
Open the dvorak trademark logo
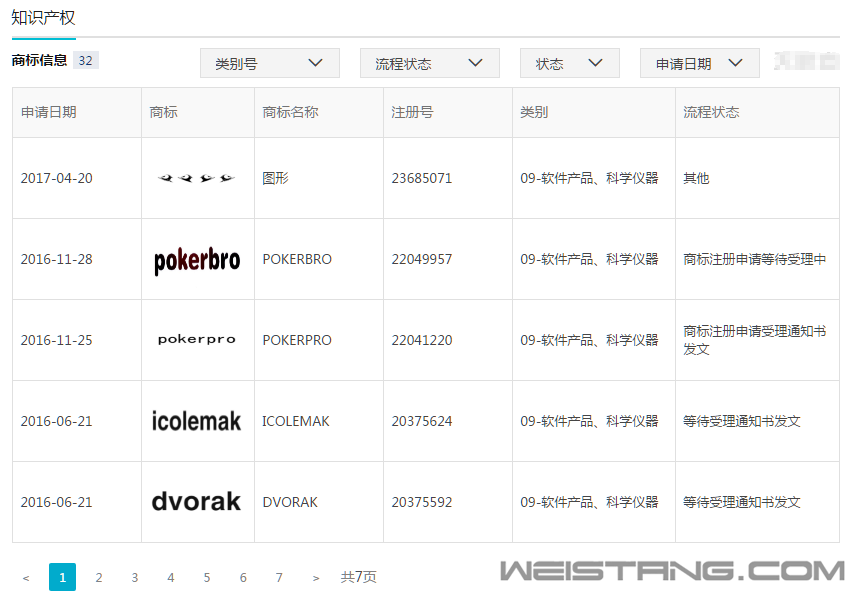[196, 502]
